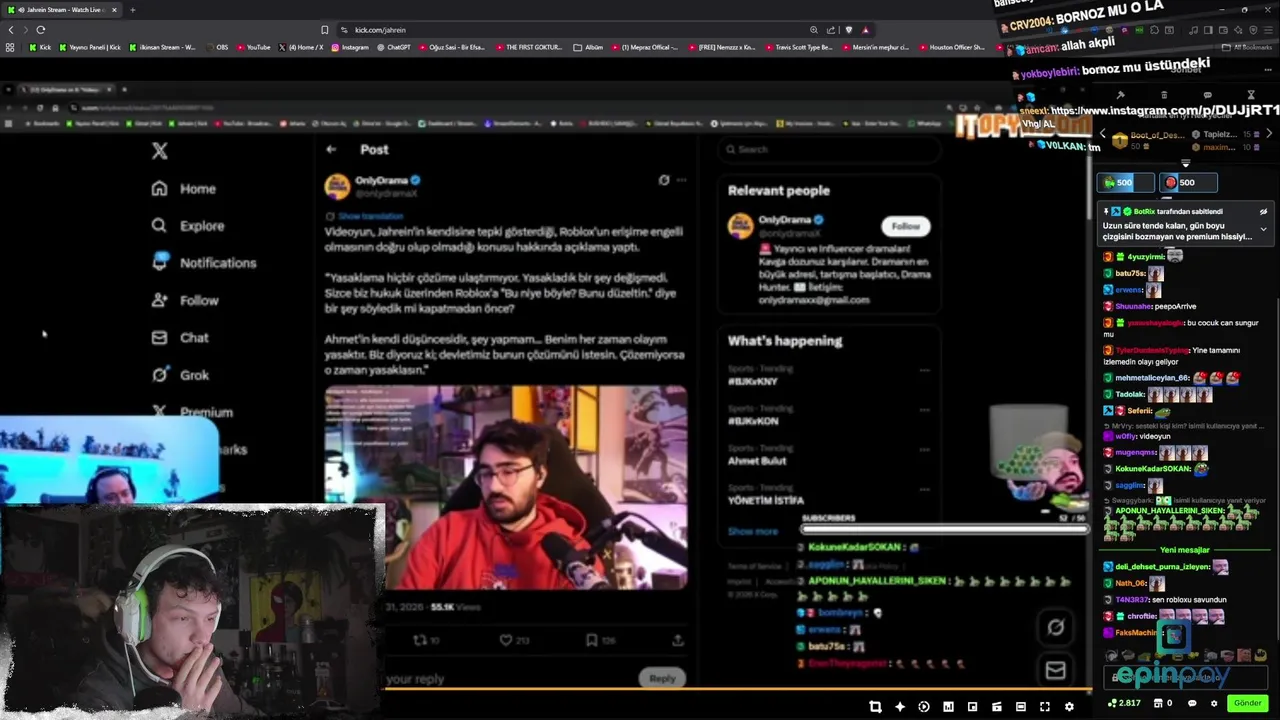Image resolution: width=1280 pixels, height=720 pixels.
Task: Open the chat emote bubble icon
Action: [1192, 703]
